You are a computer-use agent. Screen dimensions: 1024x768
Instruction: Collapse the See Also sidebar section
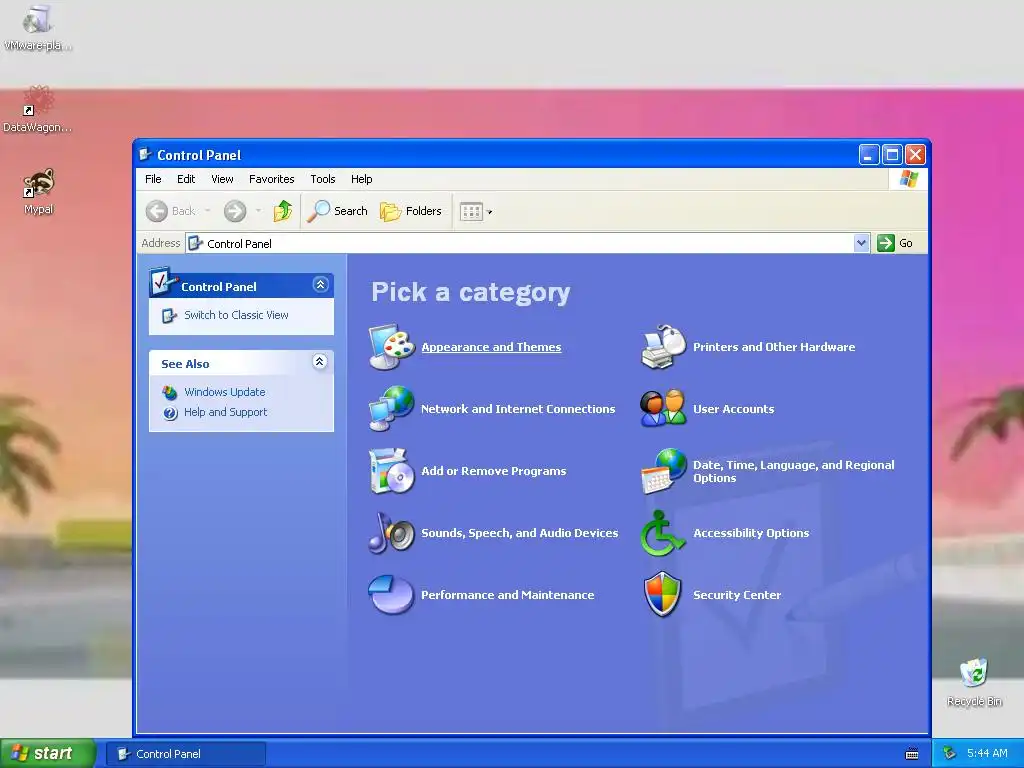319,362
